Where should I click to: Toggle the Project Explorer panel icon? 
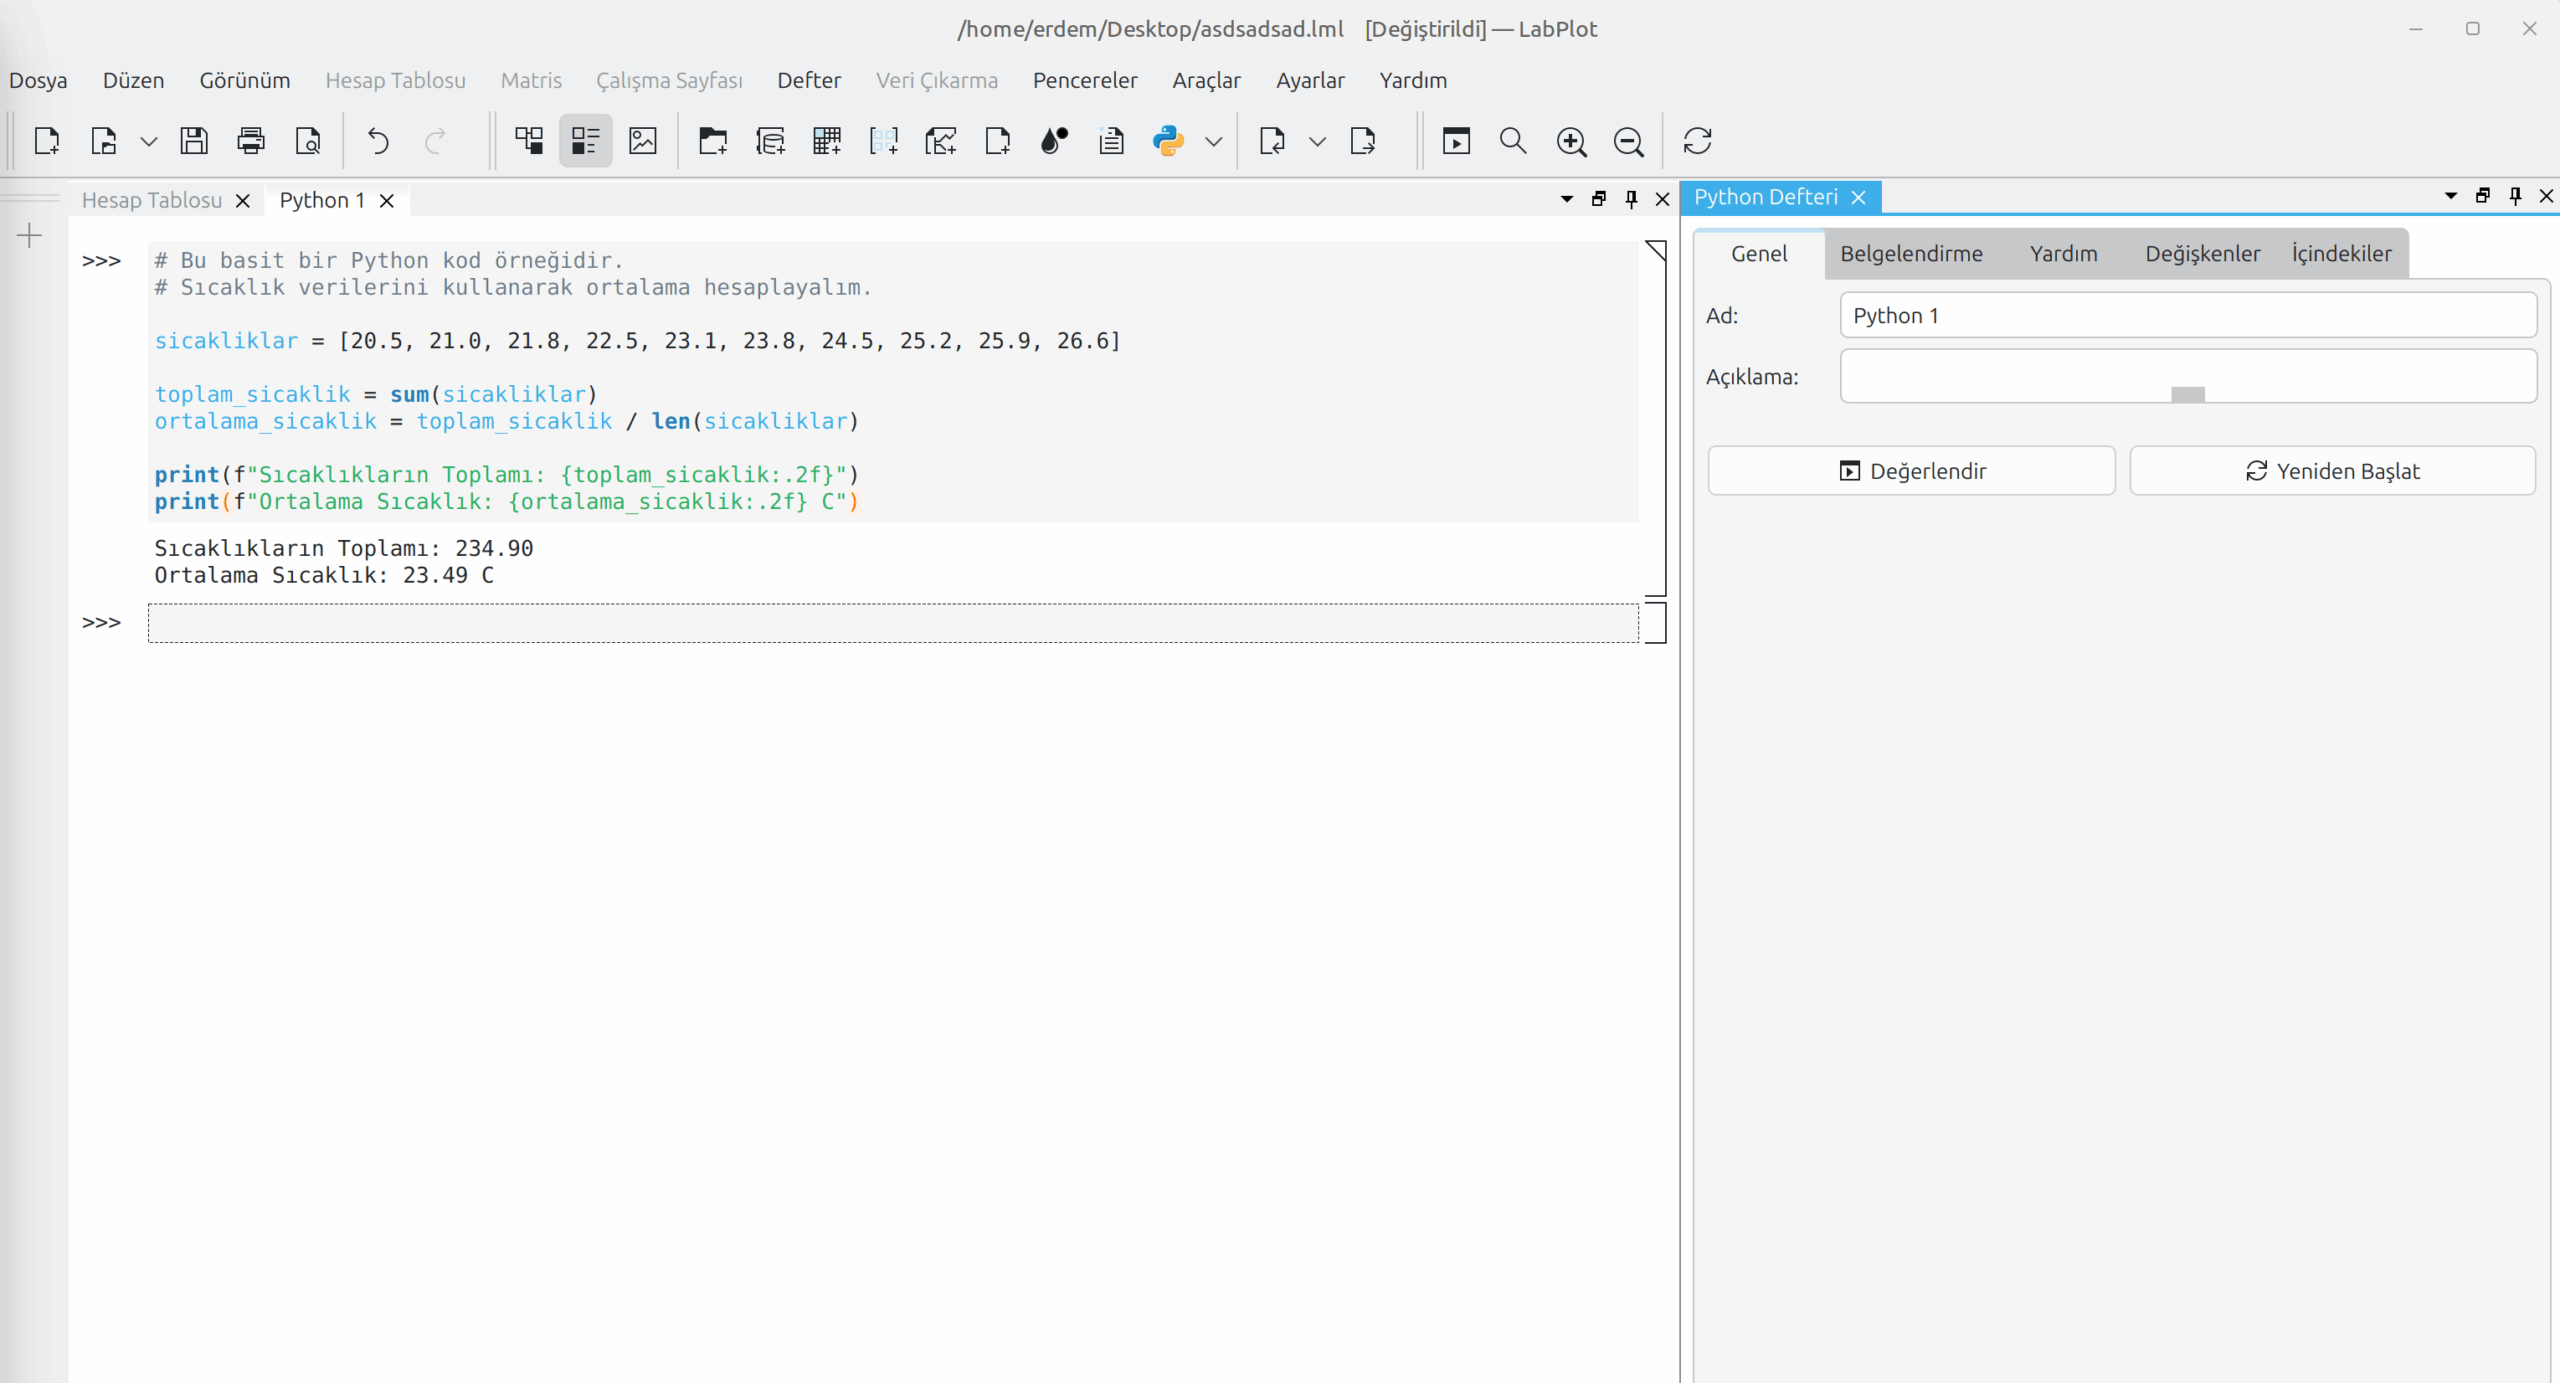coord(529,141)
